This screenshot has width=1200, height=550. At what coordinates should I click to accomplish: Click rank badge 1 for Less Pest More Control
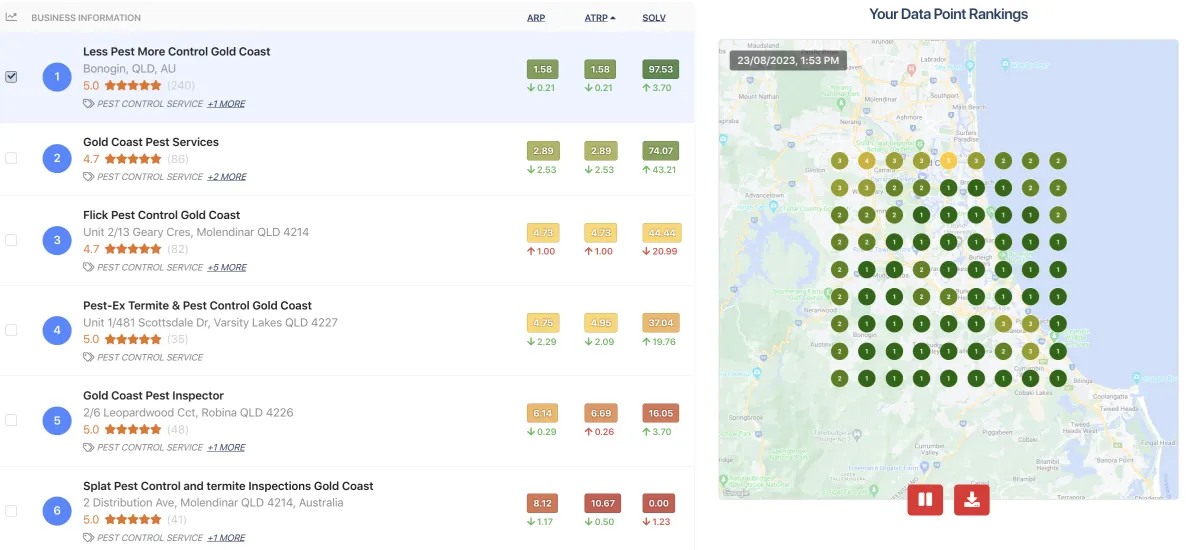[x=57, y=77]
